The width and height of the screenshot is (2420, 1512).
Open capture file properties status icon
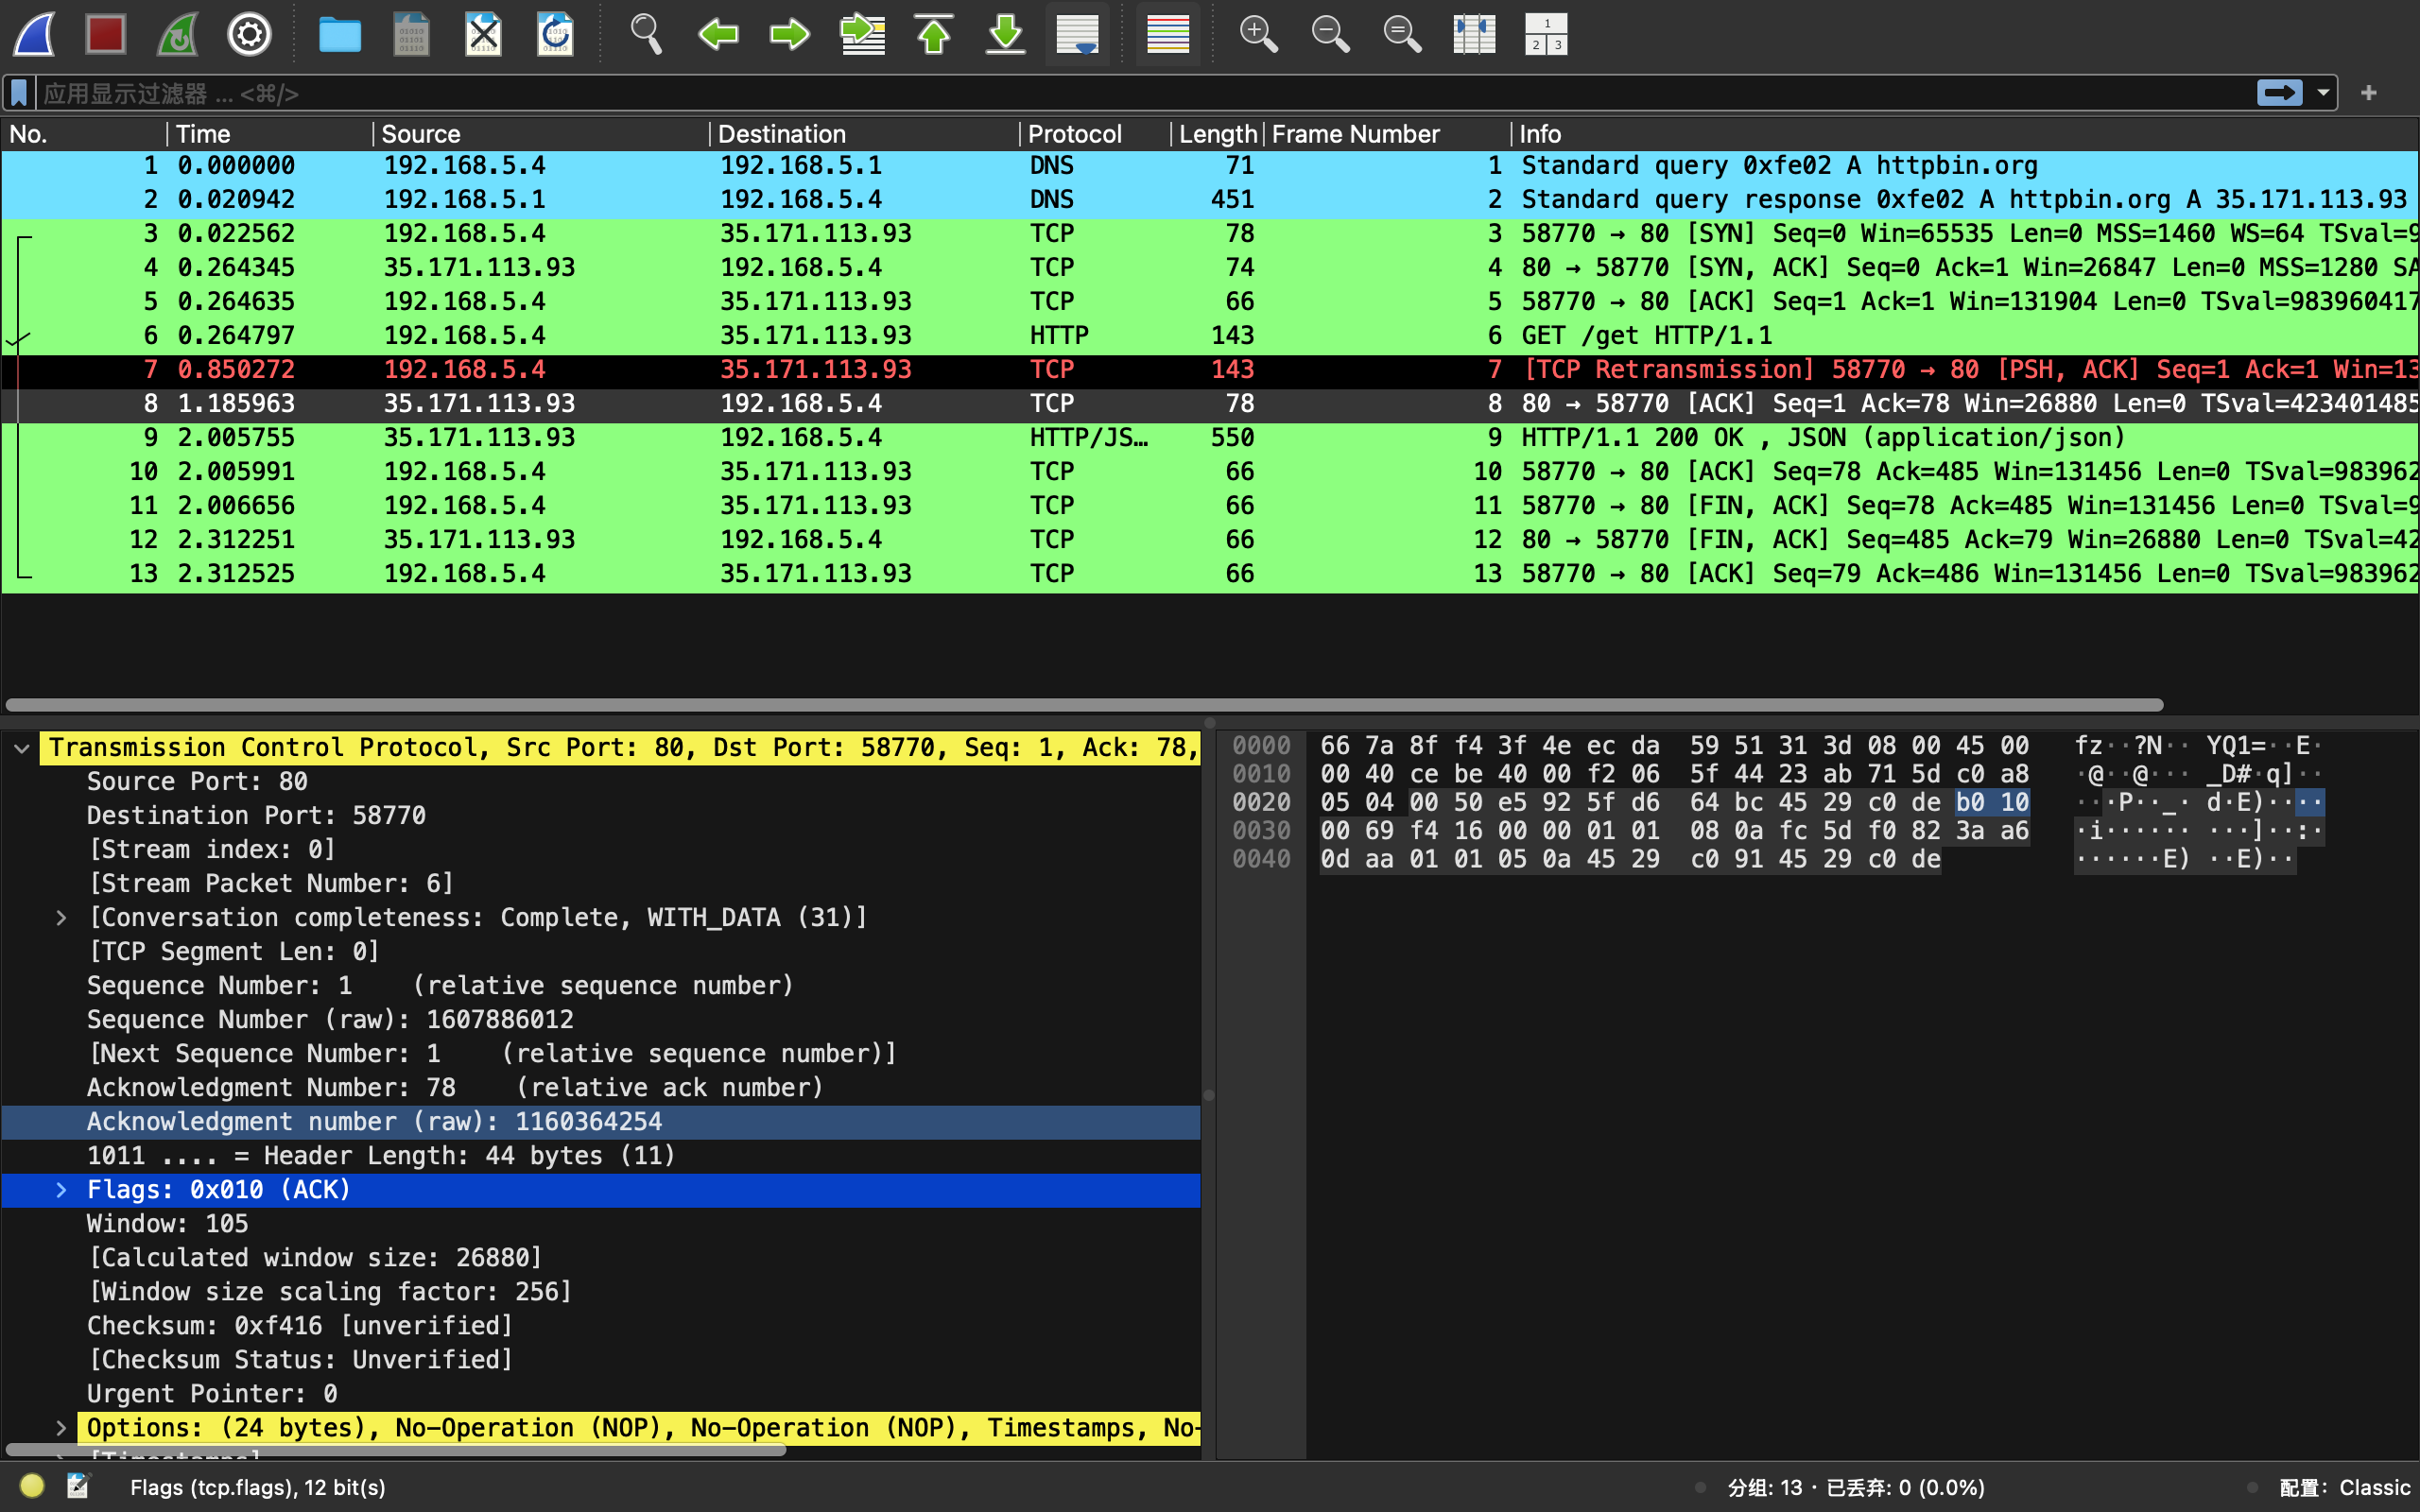click(78, 1486)
